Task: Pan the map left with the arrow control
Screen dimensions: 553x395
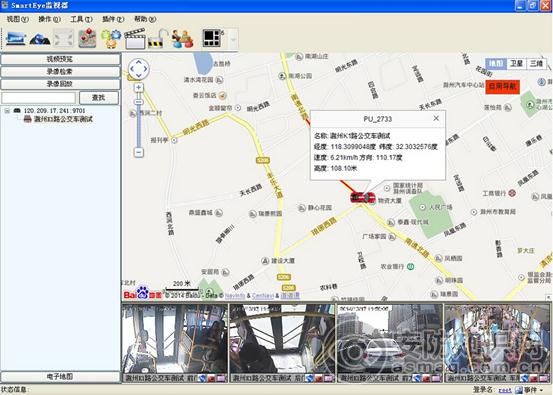Action: (x=132, y=69)
